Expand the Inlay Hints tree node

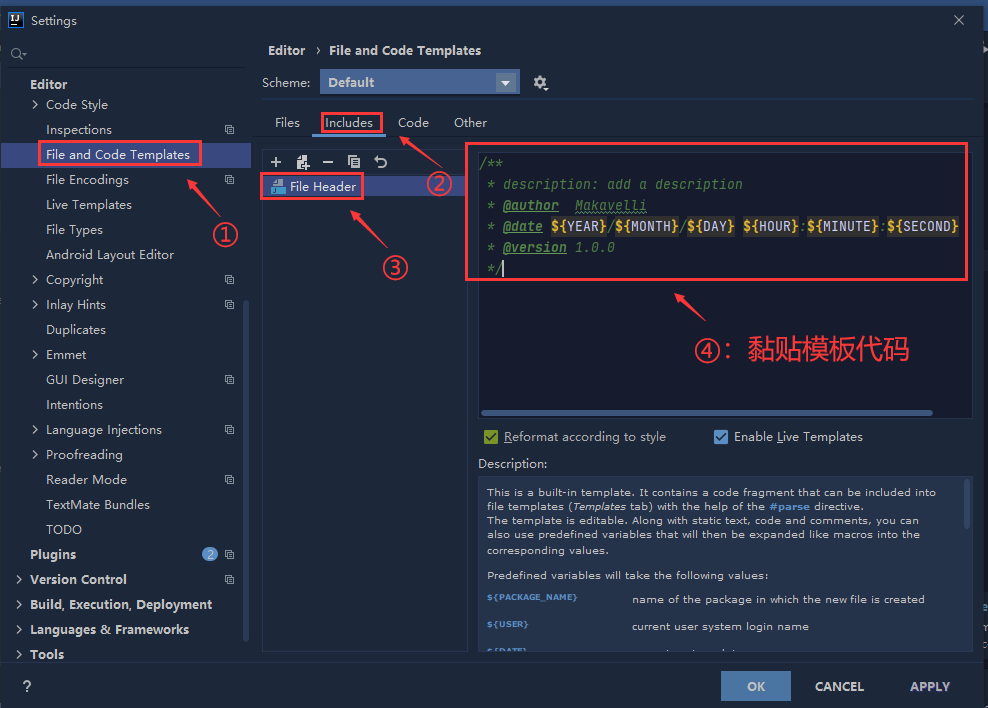pos(35,305)
